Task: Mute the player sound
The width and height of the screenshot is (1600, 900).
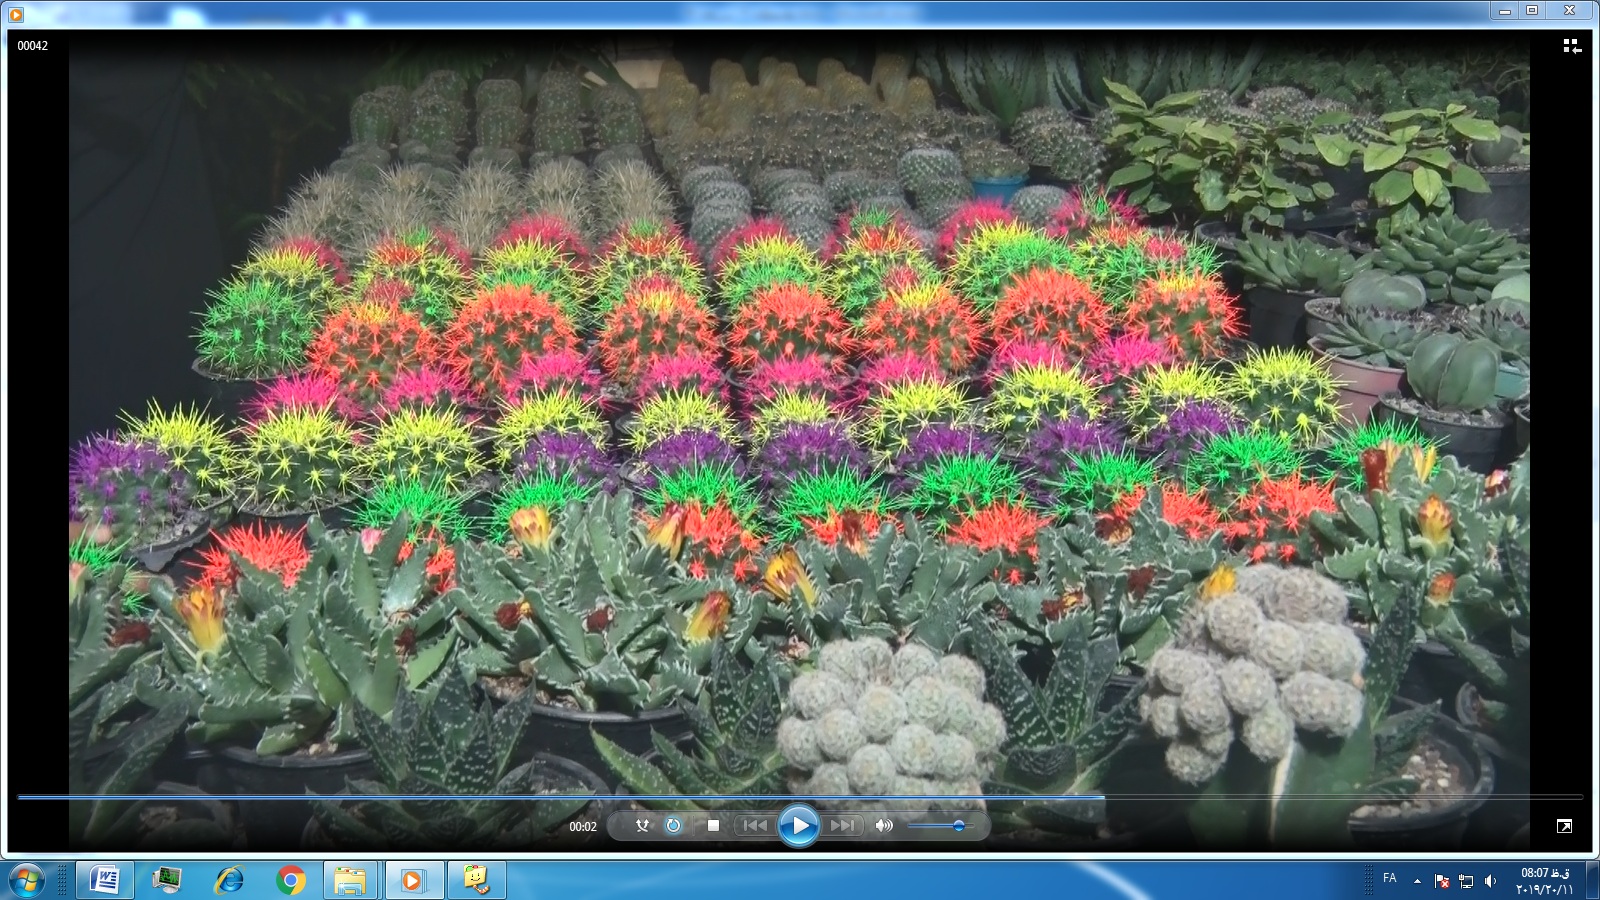Action: click(x=884, y=825)
